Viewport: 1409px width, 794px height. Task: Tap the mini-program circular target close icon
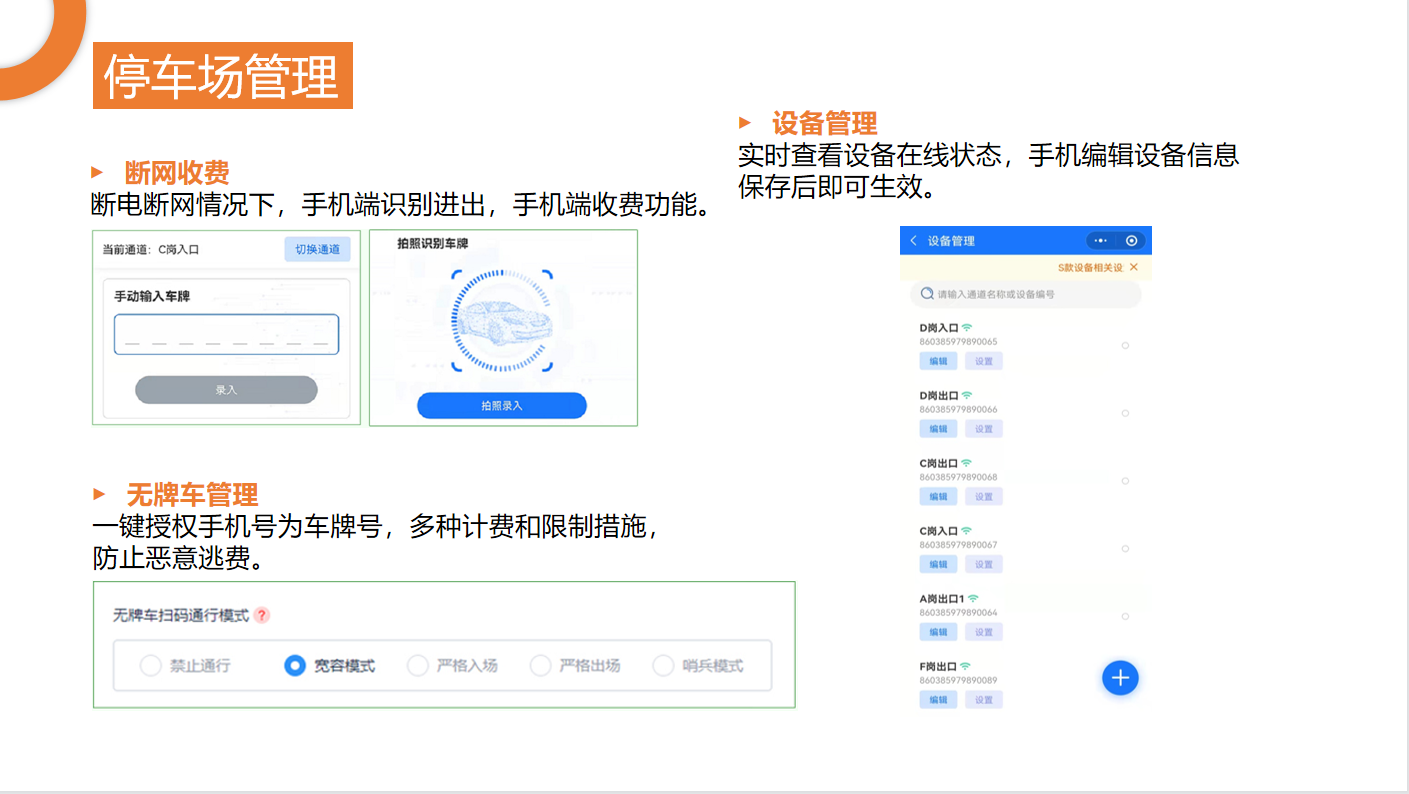[x=1131, y=241]
